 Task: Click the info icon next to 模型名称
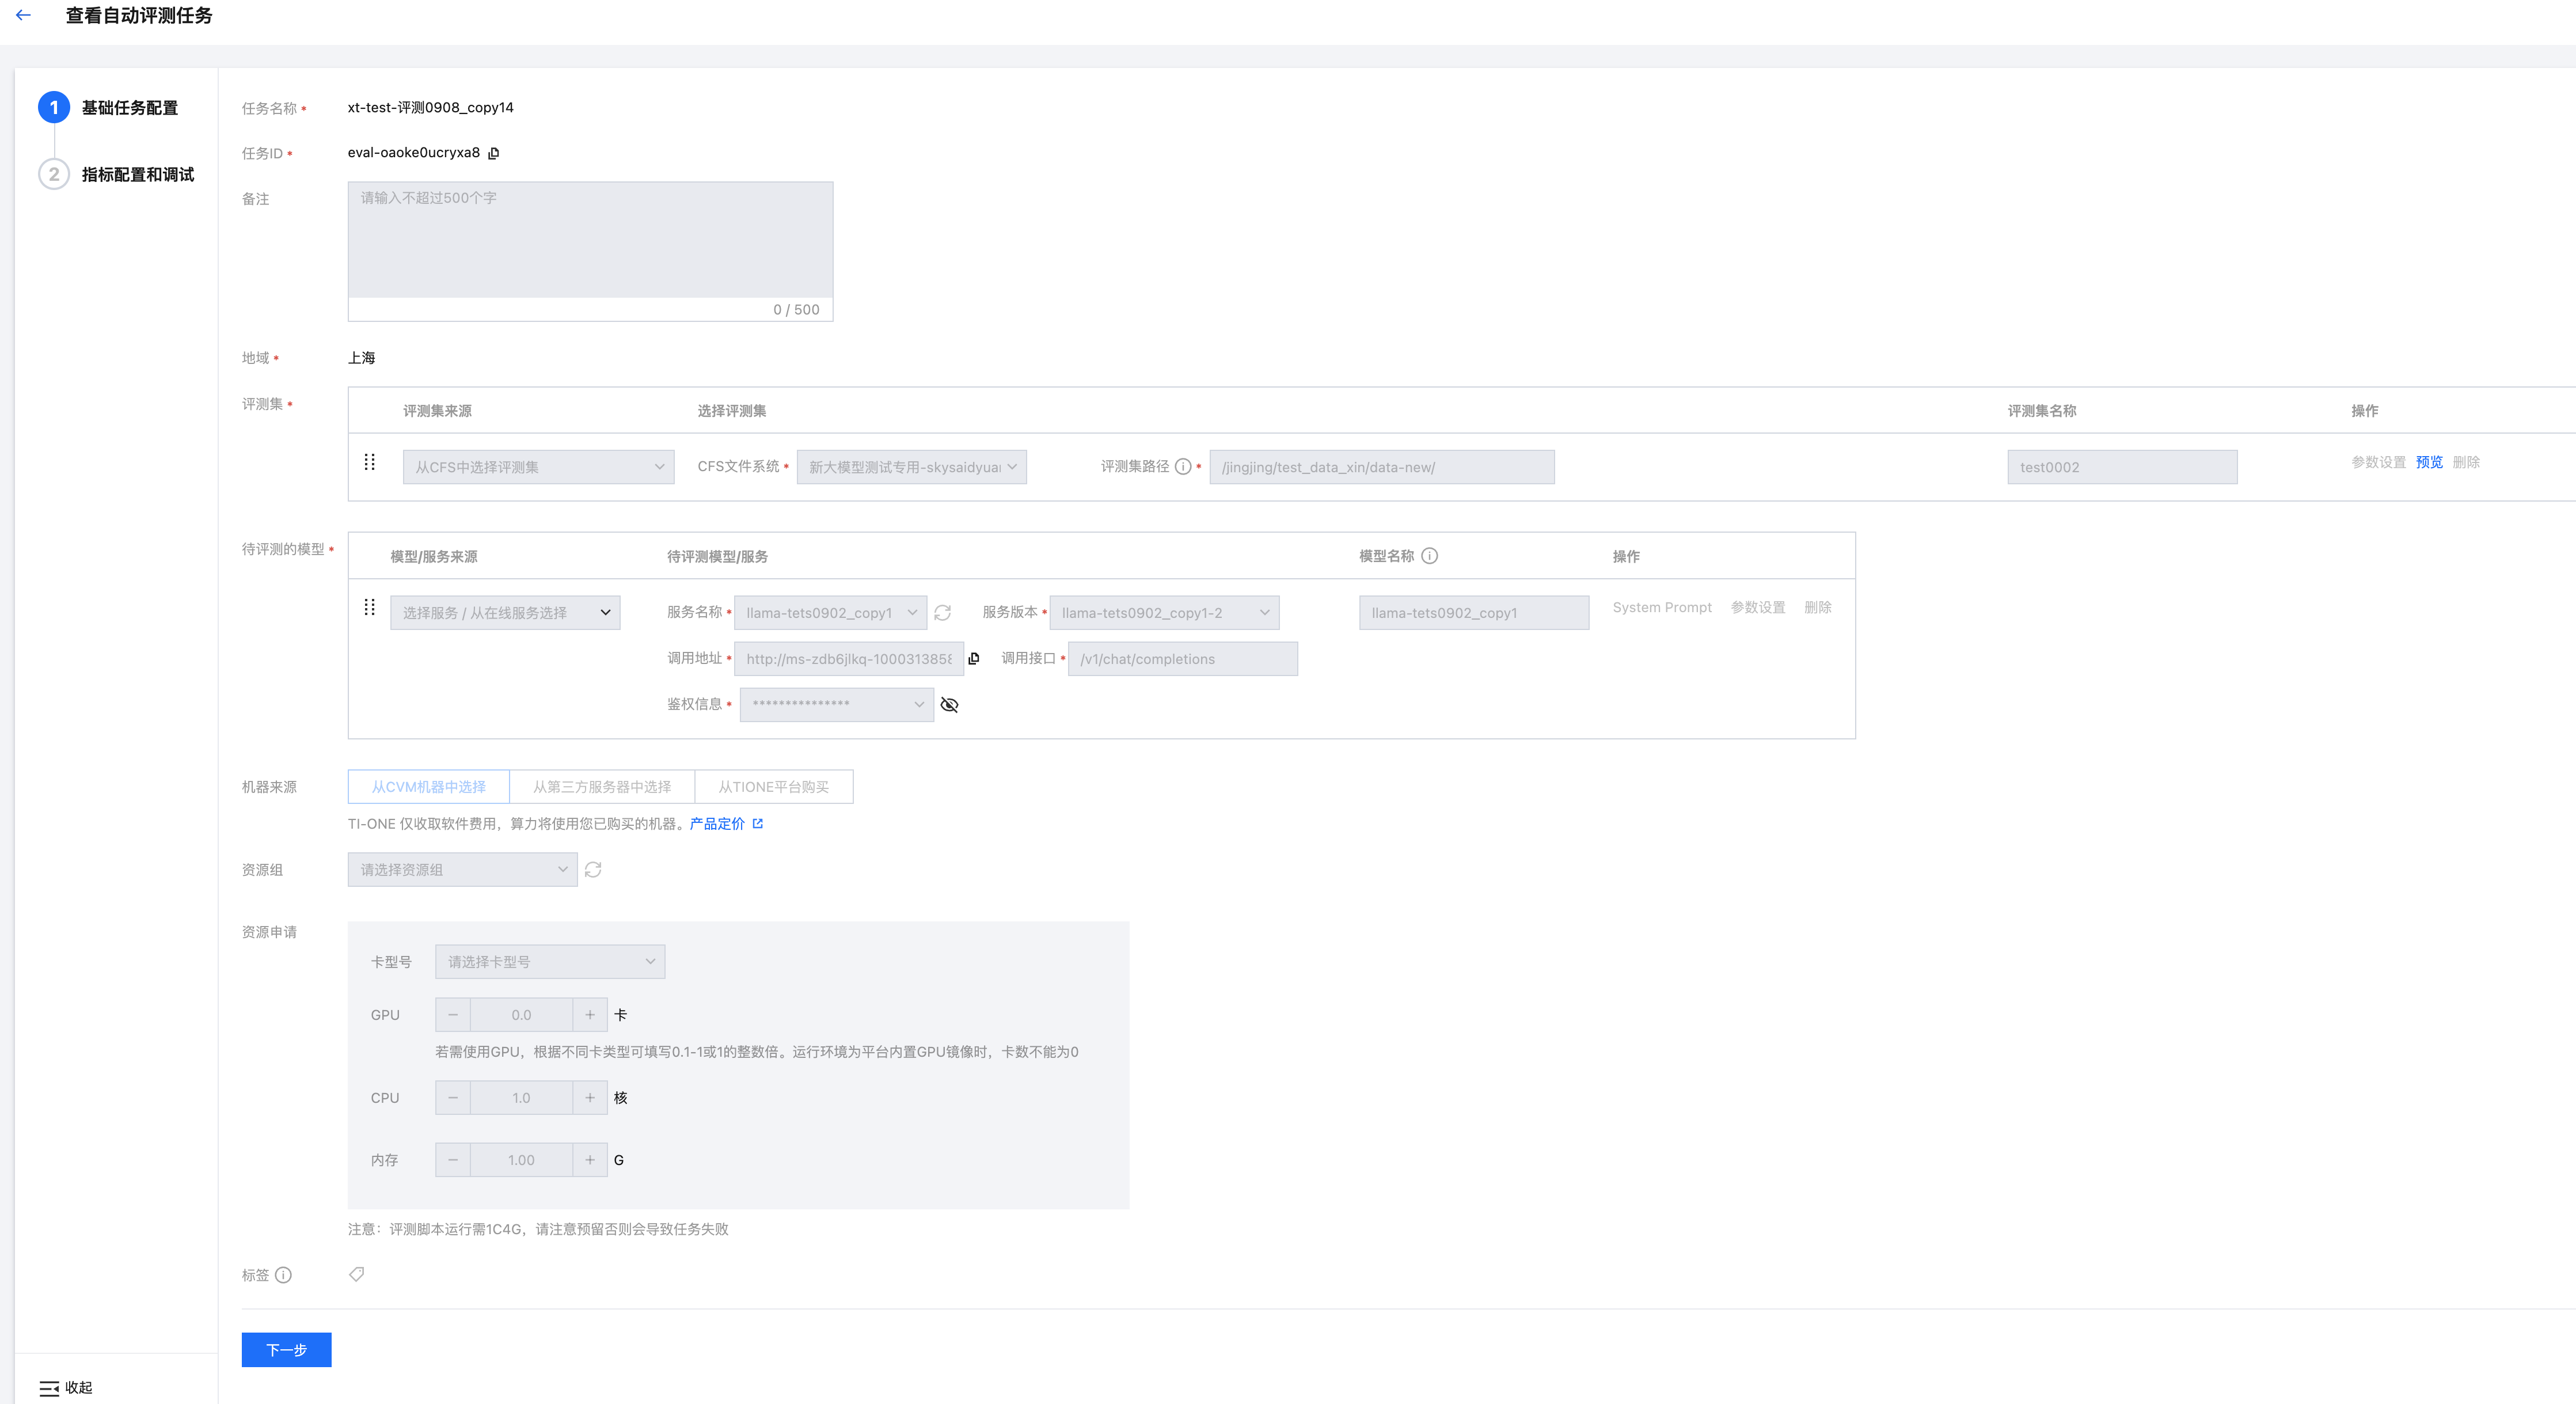[x=1430, y=556]
